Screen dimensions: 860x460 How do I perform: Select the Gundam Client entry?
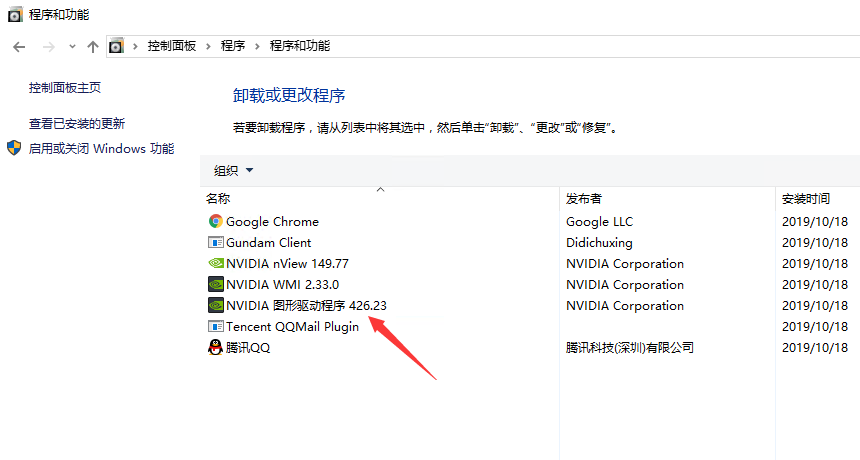click(268, 242)
